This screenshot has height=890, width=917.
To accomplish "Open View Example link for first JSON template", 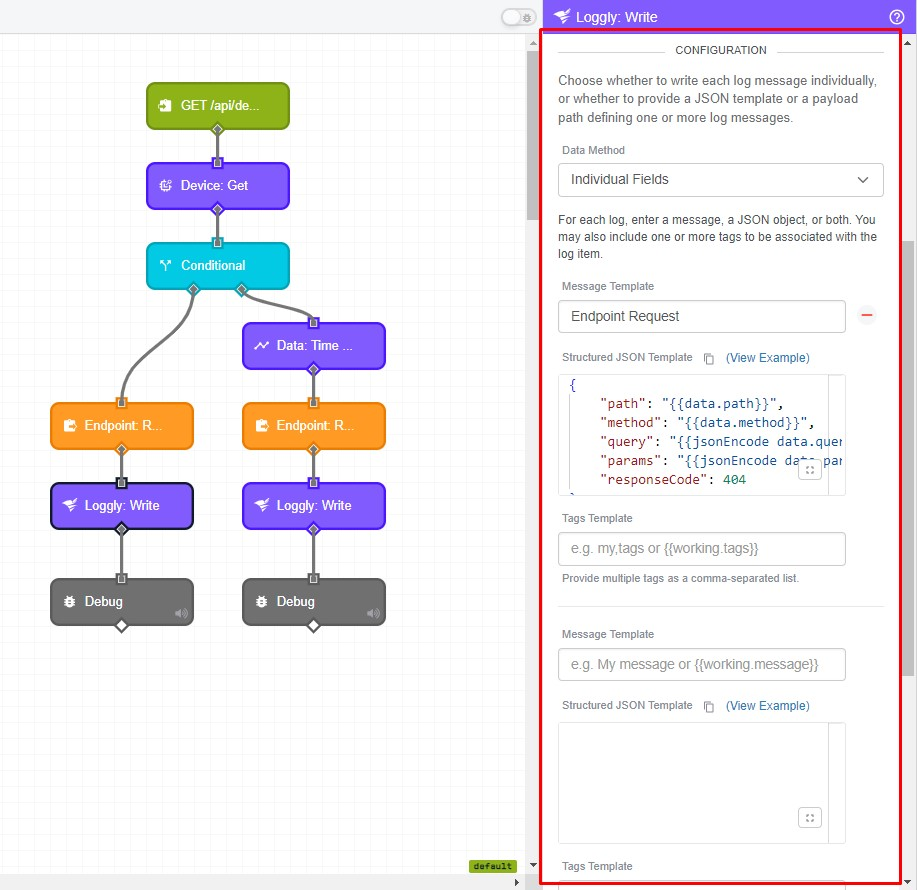I will 767,358.
